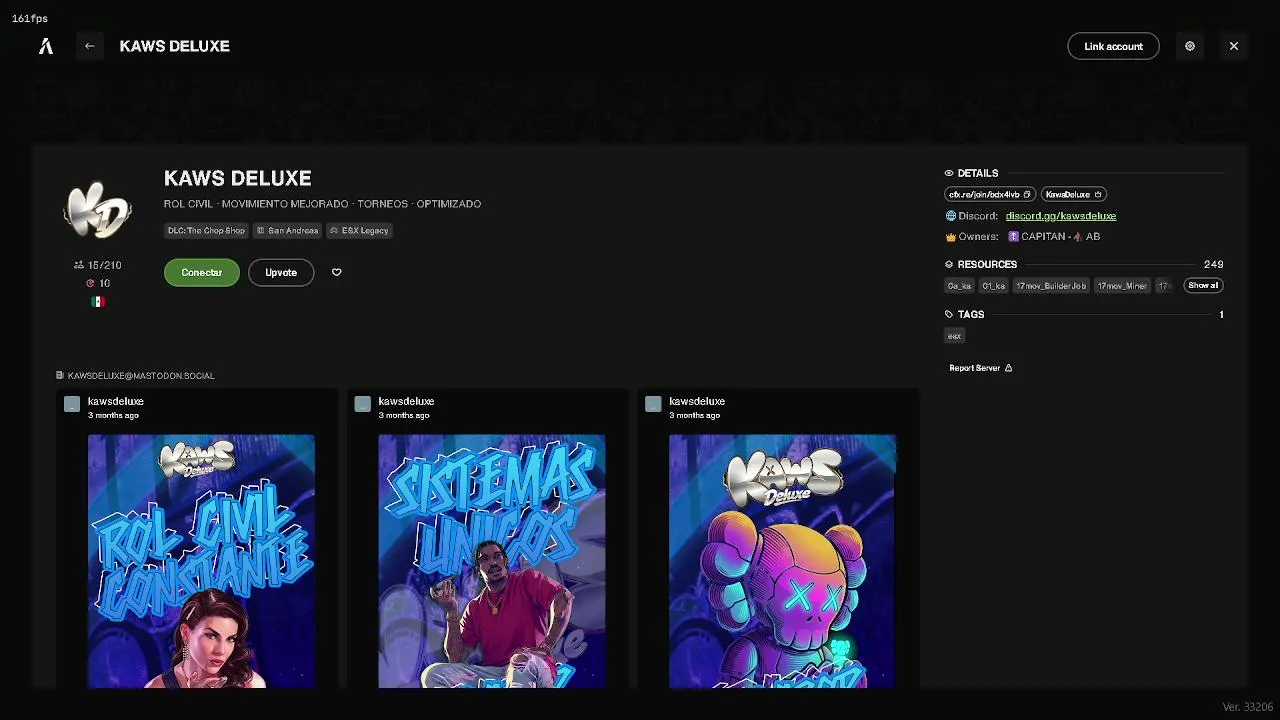This screenshot has height=720, width=1280.
Task: Open settings via the gear icon
Action: (x=1190, y=46)
